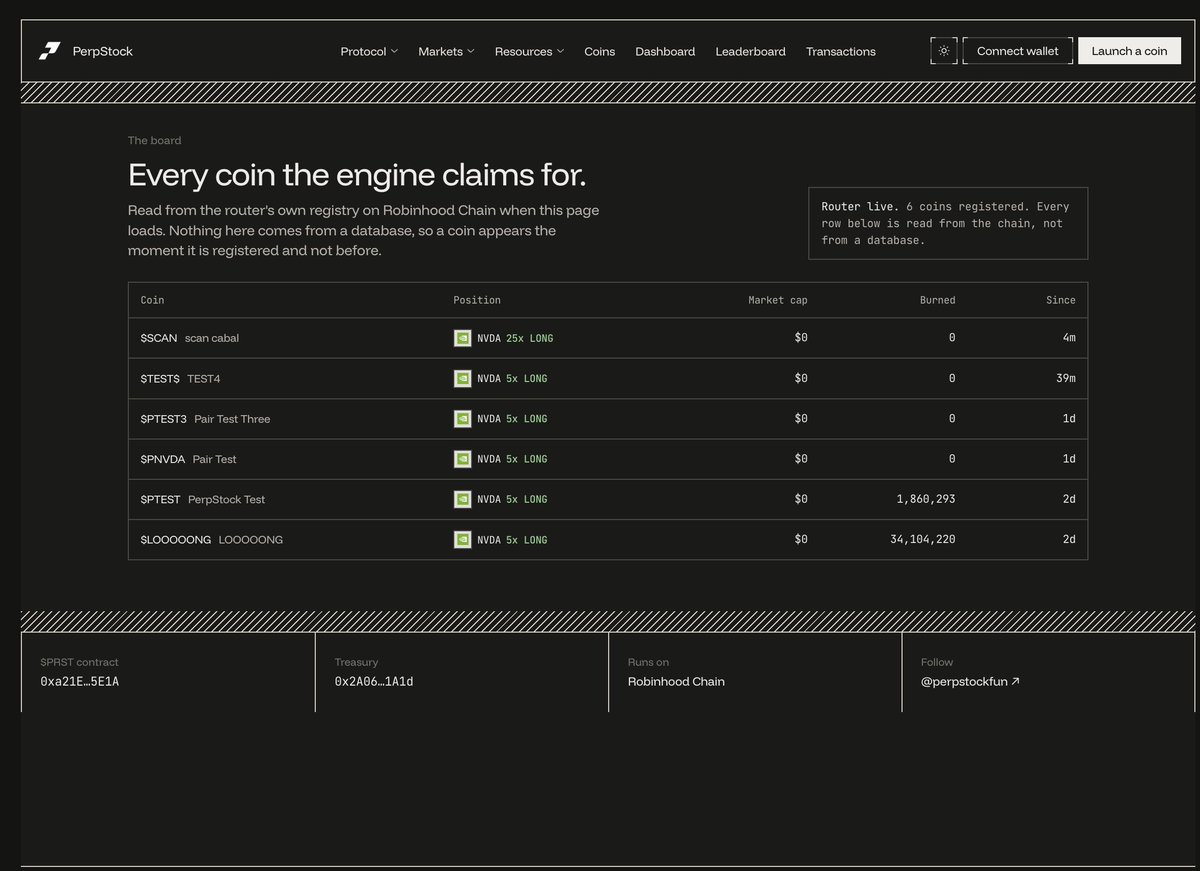Viewport: 1200px width, 871px height.
Task: Click the PerpStock logo icon
Action: click(x=50, y=51)
